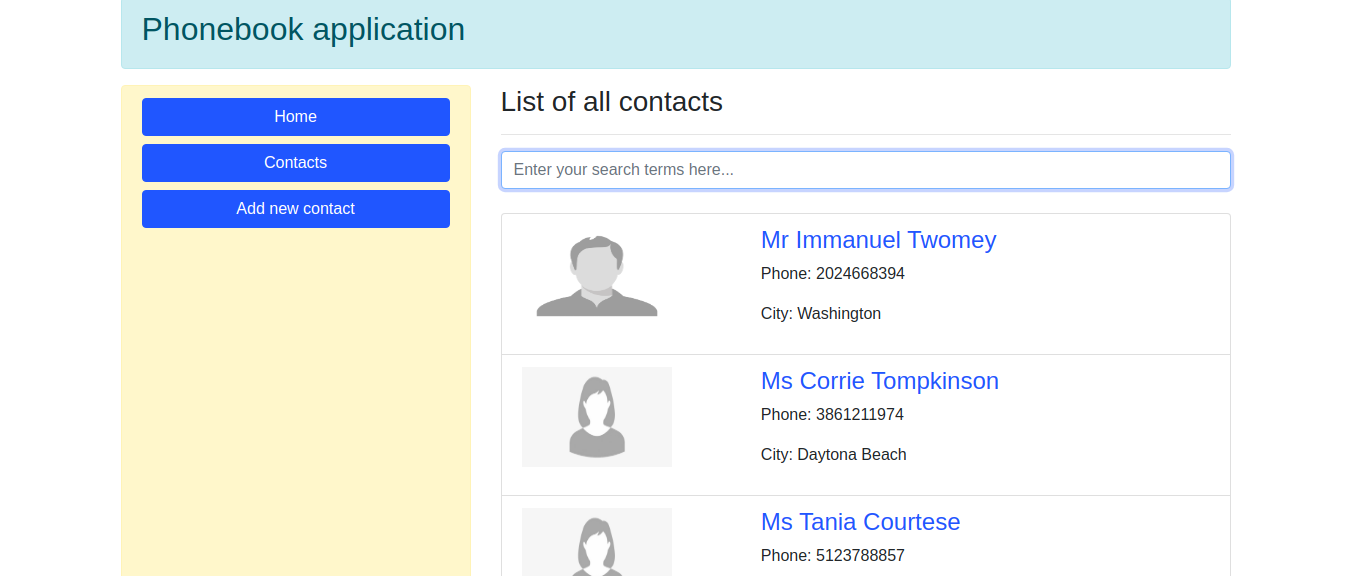Click the City: Daytona Beach text

coord(833,455)
